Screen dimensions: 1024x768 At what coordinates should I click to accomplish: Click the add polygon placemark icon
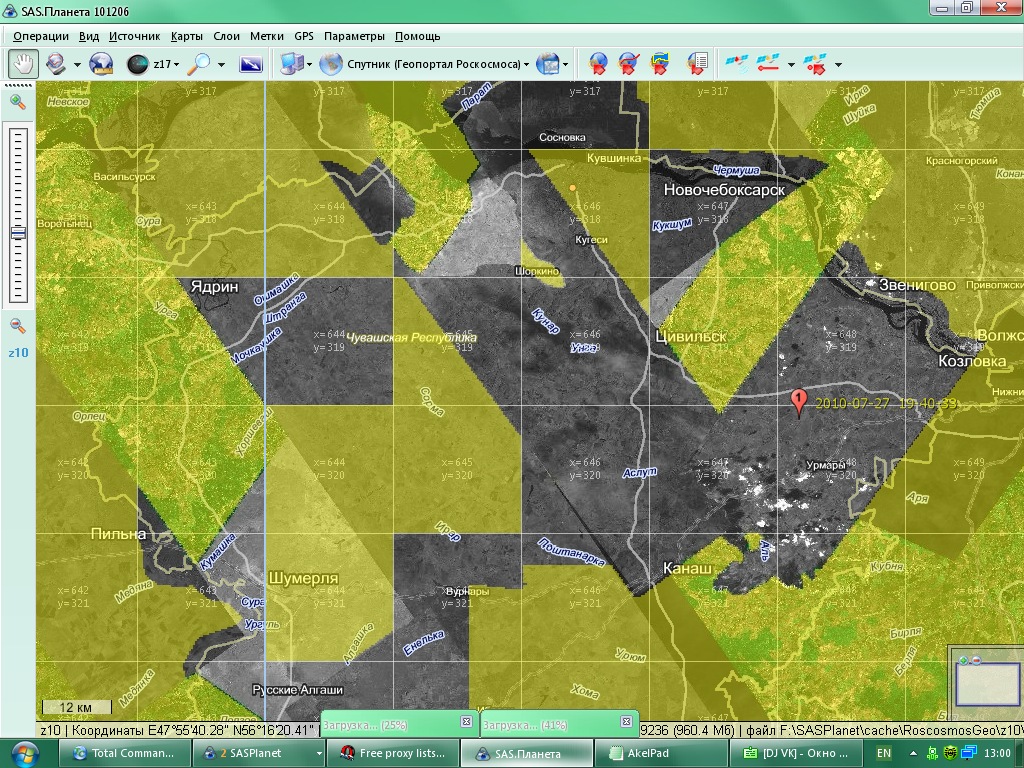[x=660, y=64]
